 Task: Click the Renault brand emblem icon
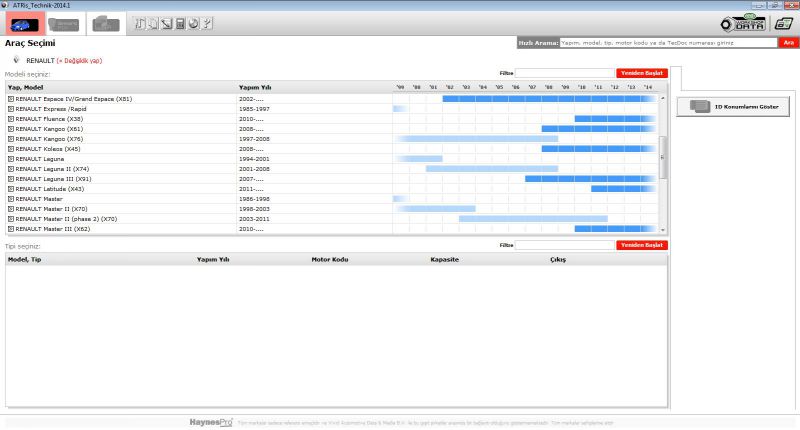click(16, 60)
